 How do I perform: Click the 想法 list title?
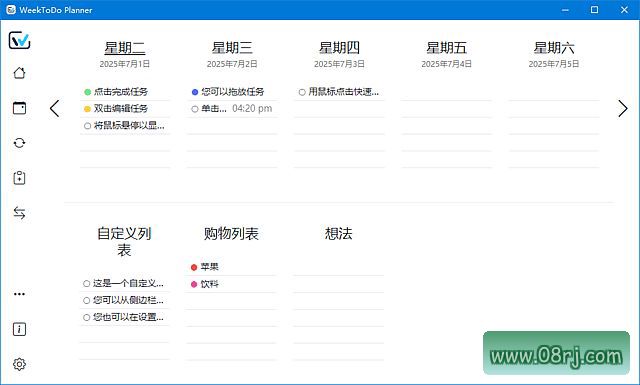338,234
